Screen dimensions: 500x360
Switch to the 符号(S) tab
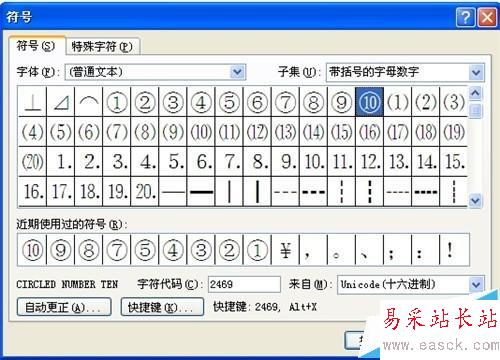(x=36, y=46)
